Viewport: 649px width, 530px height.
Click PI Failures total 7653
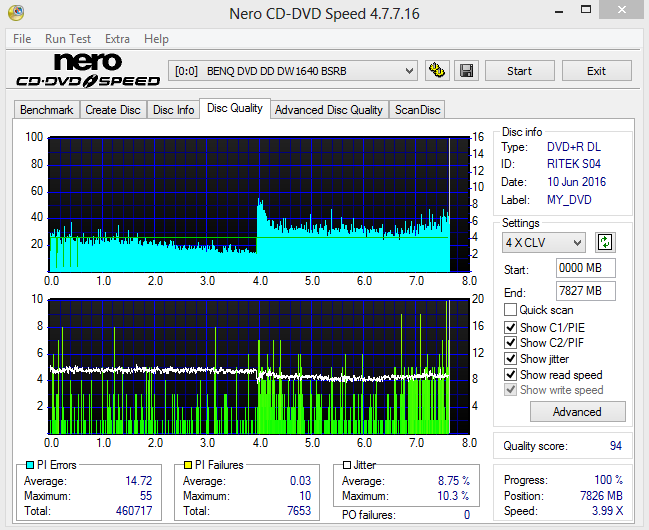click(x=299, y=511)
